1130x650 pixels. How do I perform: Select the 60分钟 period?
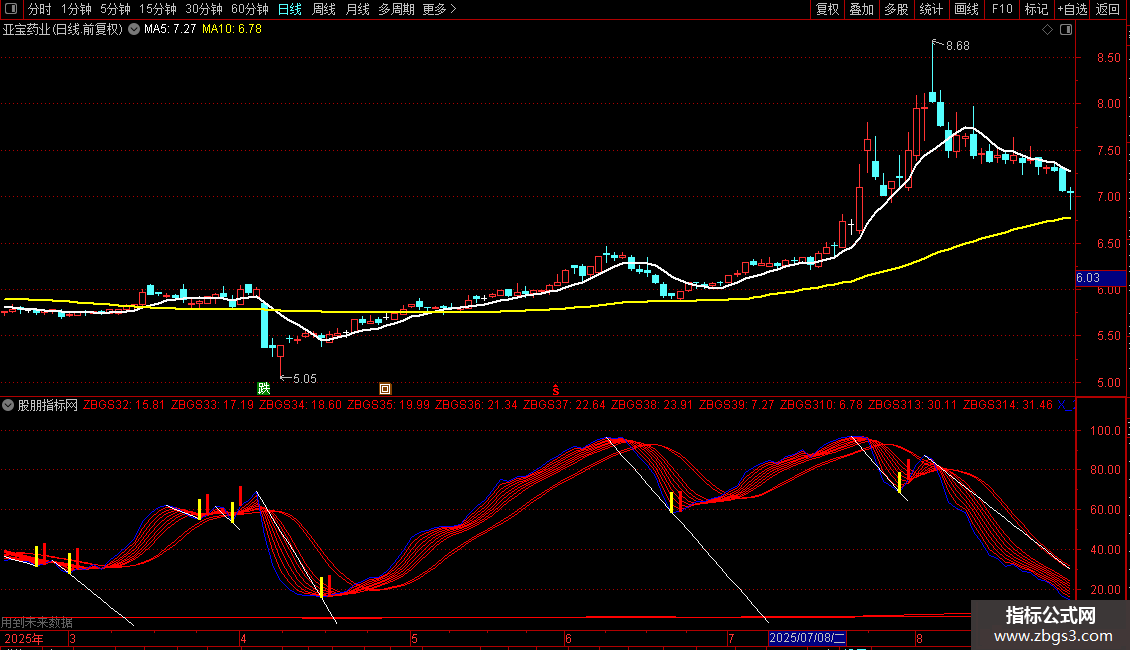coord(250,9)
